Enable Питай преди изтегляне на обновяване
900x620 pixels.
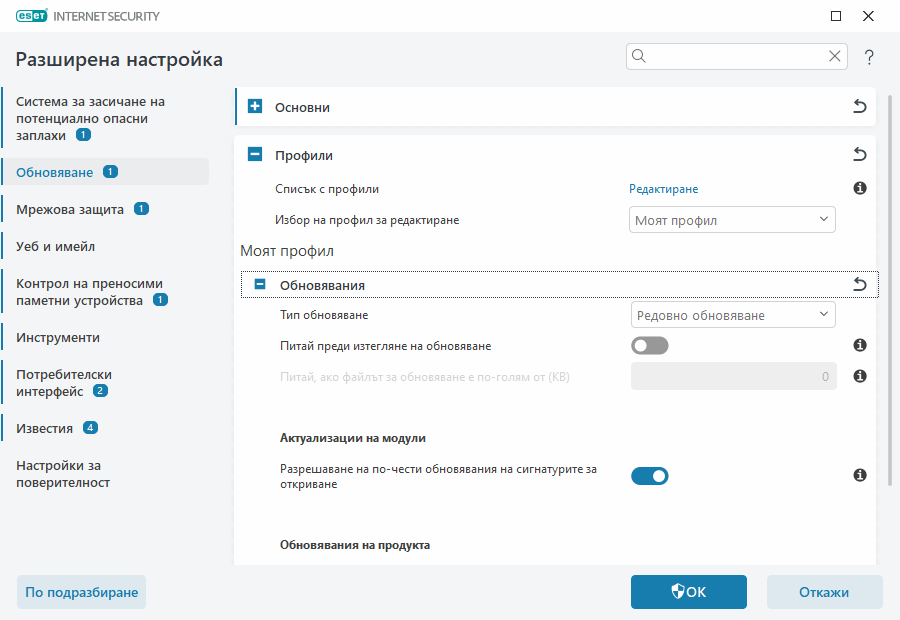[x=649, y=345]
